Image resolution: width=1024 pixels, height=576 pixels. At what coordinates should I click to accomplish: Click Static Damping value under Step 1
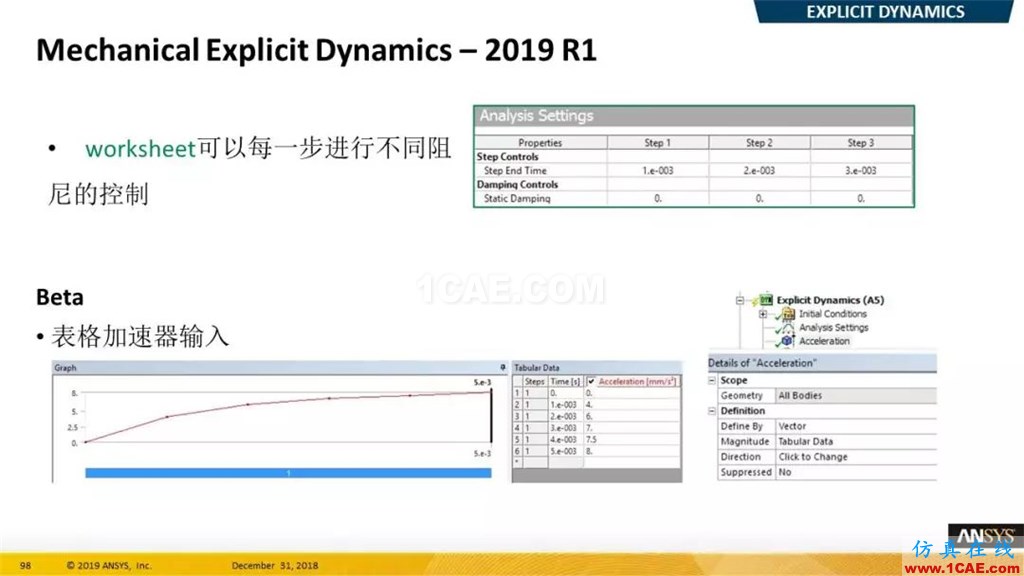658,199
